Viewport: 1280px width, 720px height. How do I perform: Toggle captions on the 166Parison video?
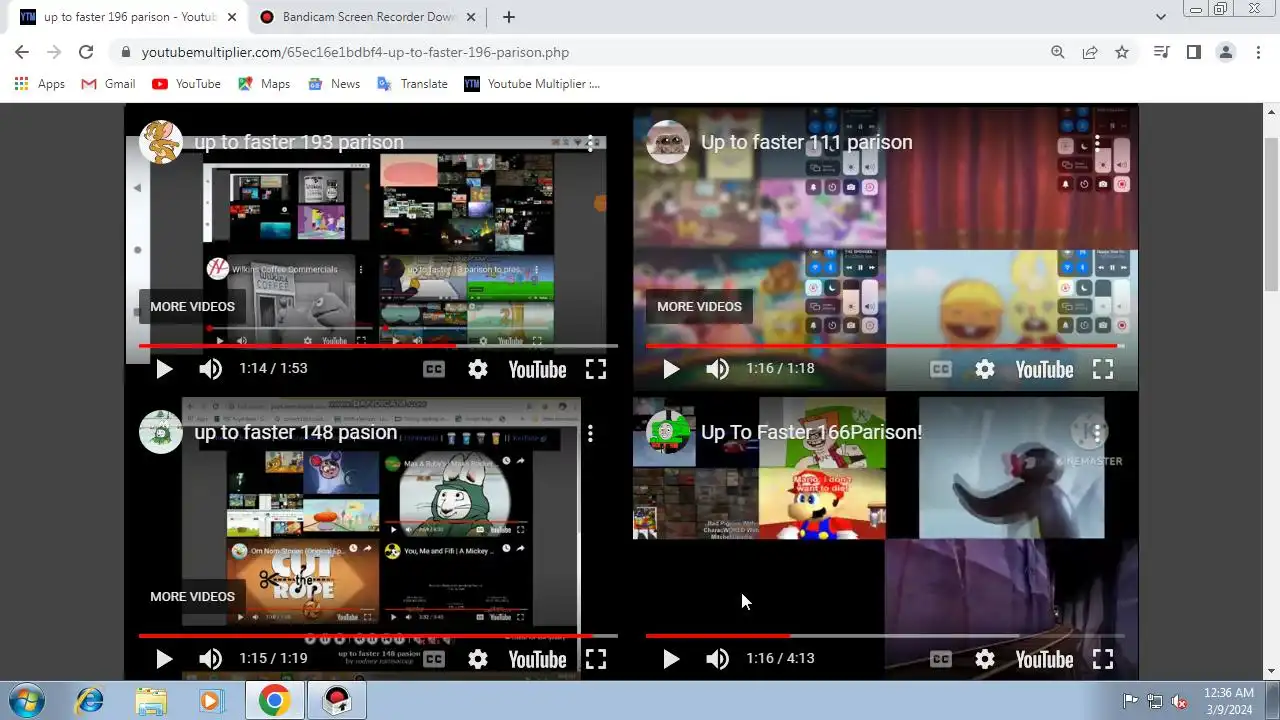click(941, 659)
